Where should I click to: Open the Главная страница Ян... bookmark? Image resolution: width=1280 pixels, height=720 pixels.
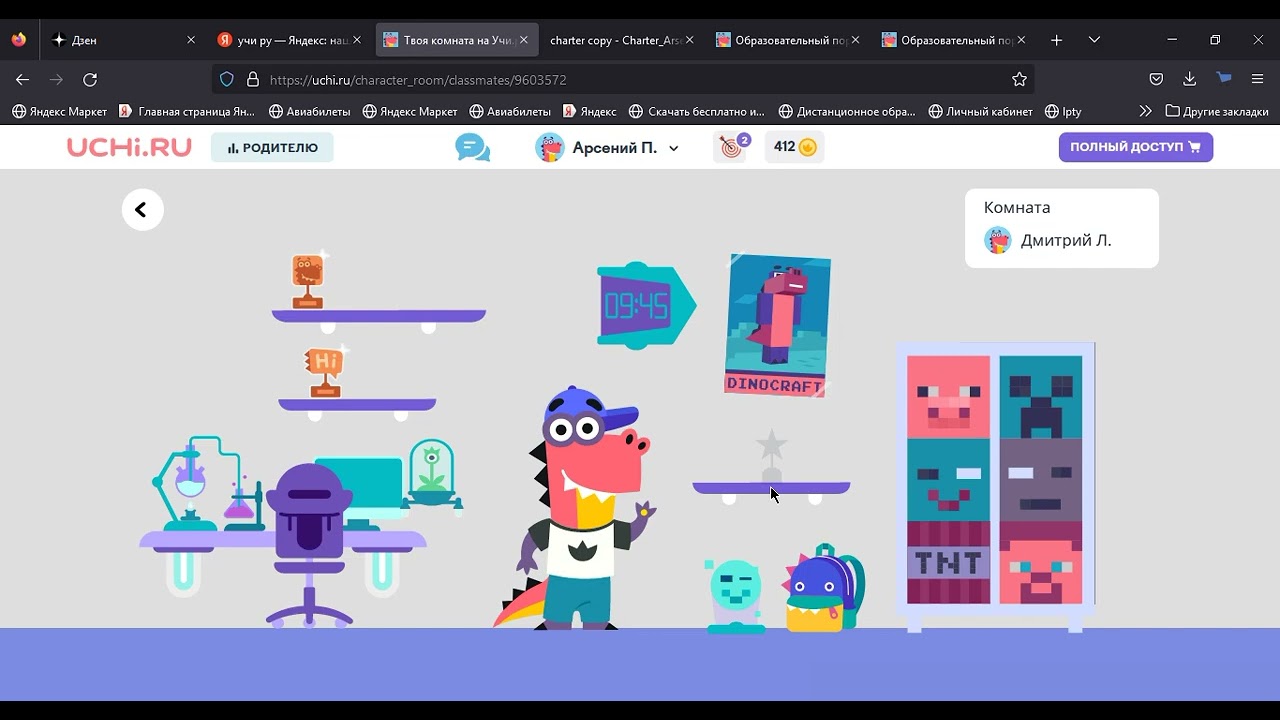pos(186,111)
